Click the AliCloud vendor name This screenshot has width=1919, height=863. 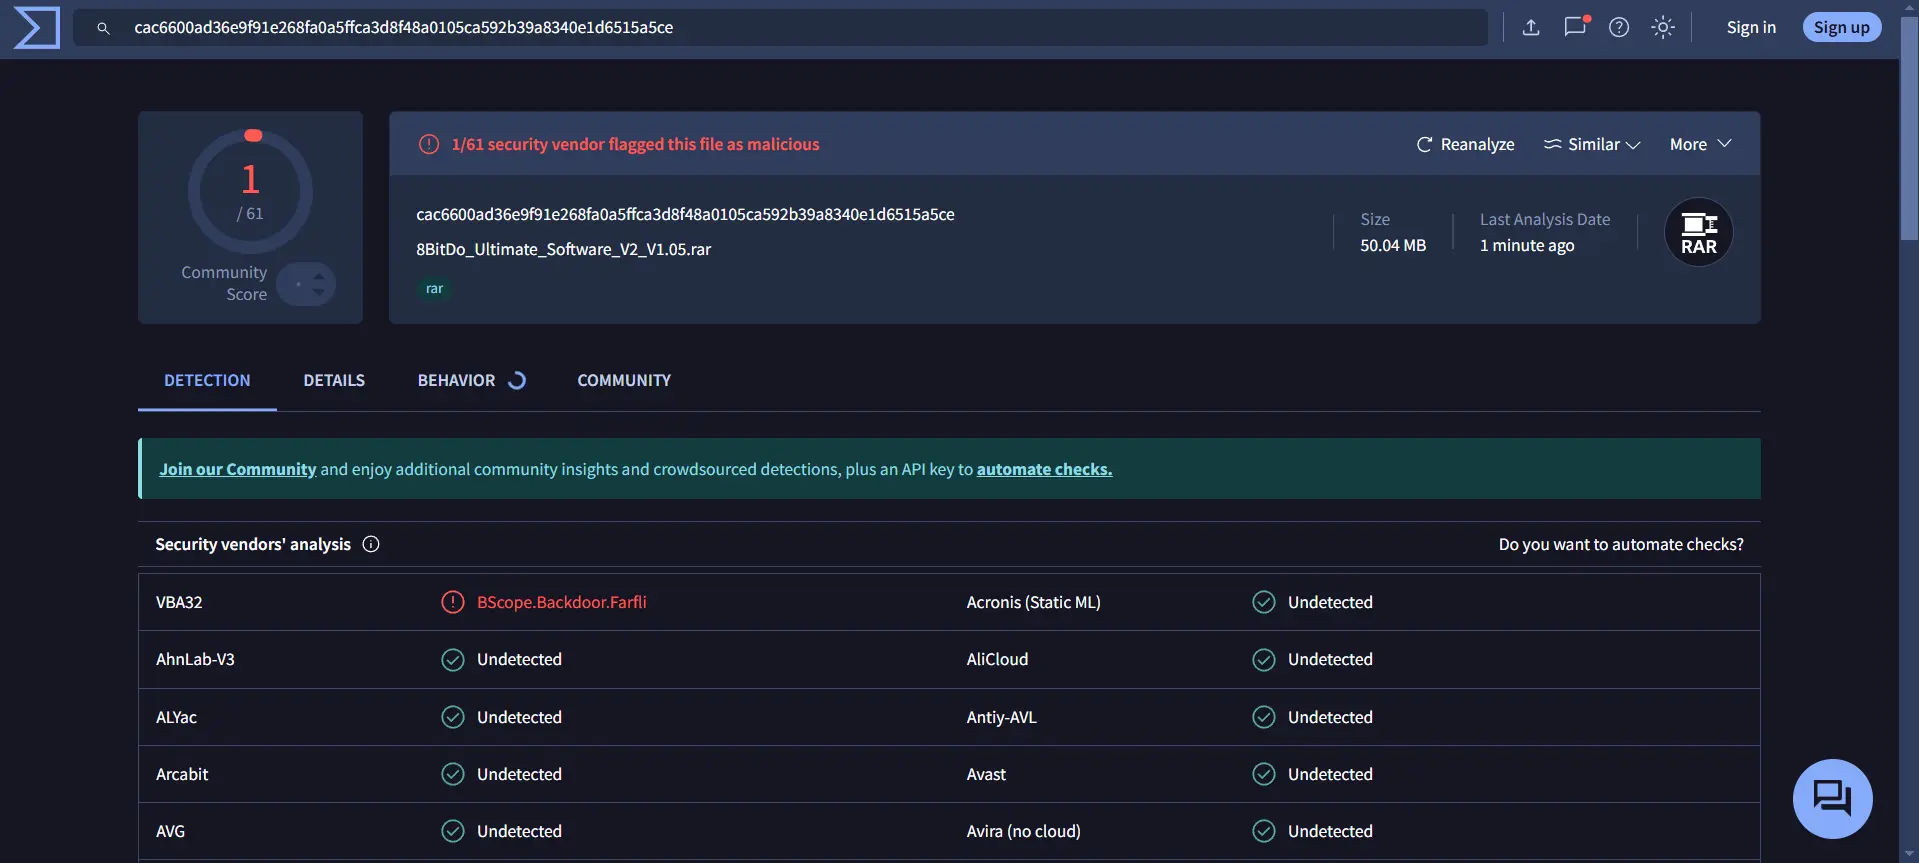(997, 659)
